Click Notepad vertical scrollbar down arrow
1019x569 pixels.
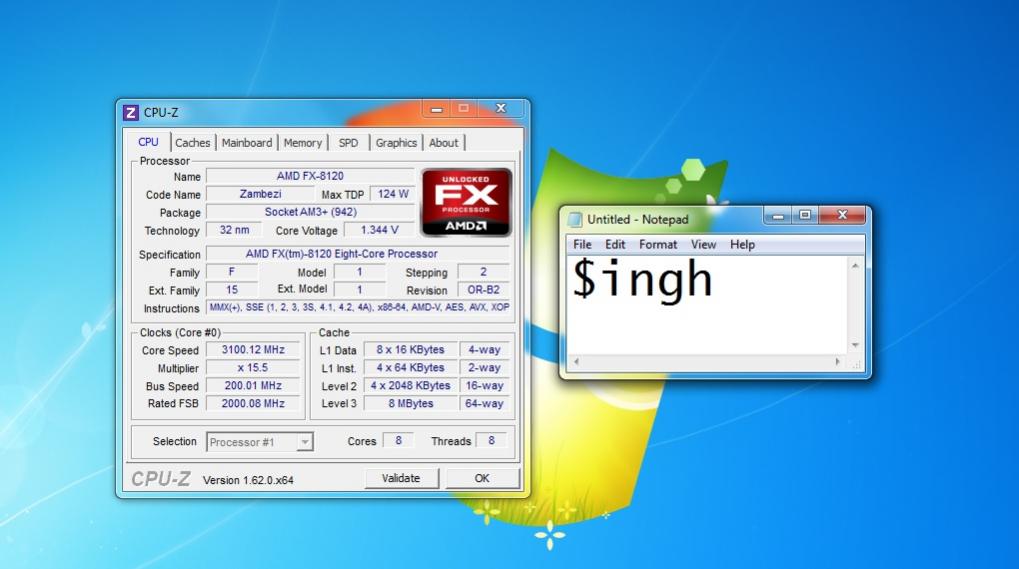click(x=855, y=345)
